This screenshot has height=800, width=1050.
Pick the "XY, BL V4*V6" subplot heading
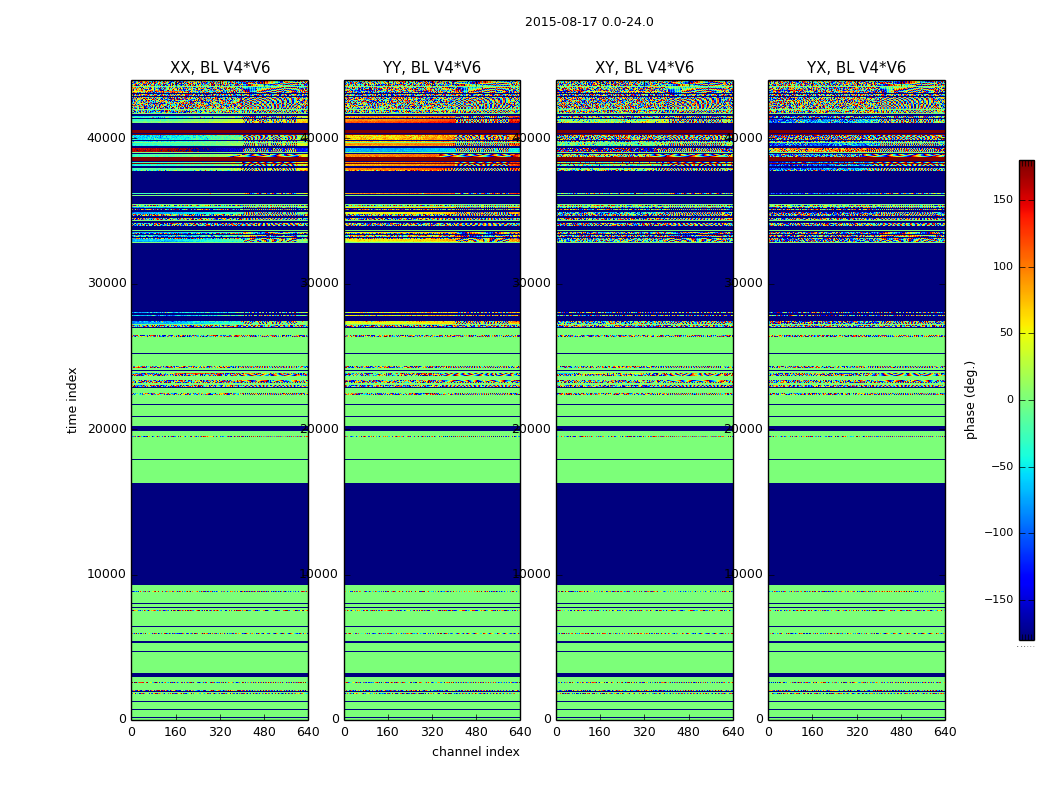click(x=644, y=68)
